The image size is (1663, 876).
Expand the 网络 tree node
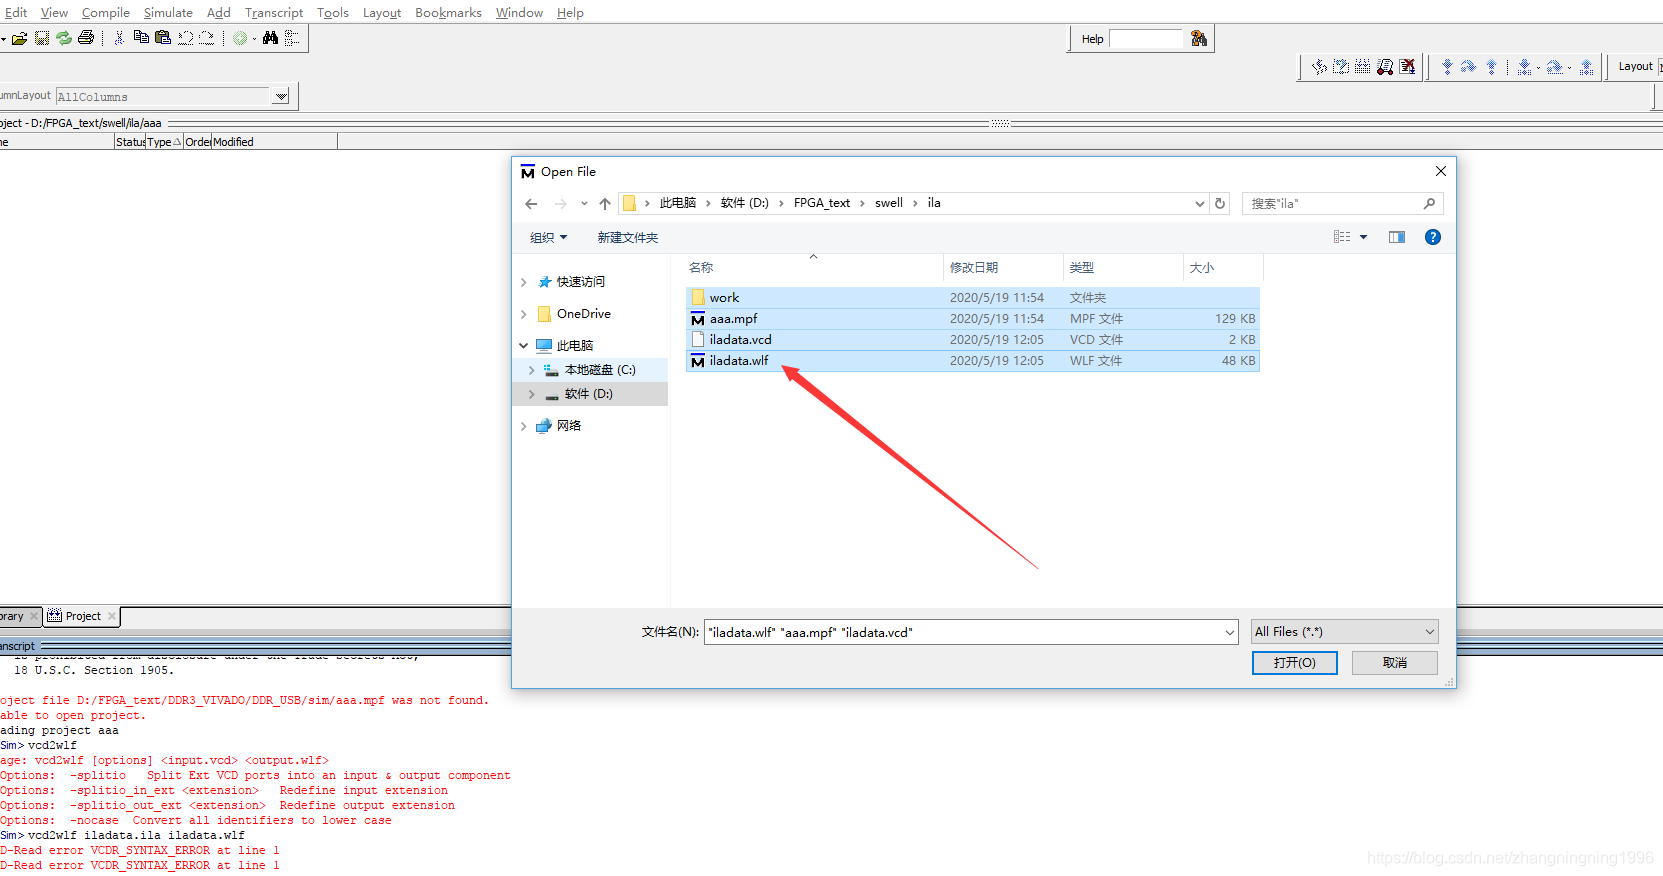[524, 426]
